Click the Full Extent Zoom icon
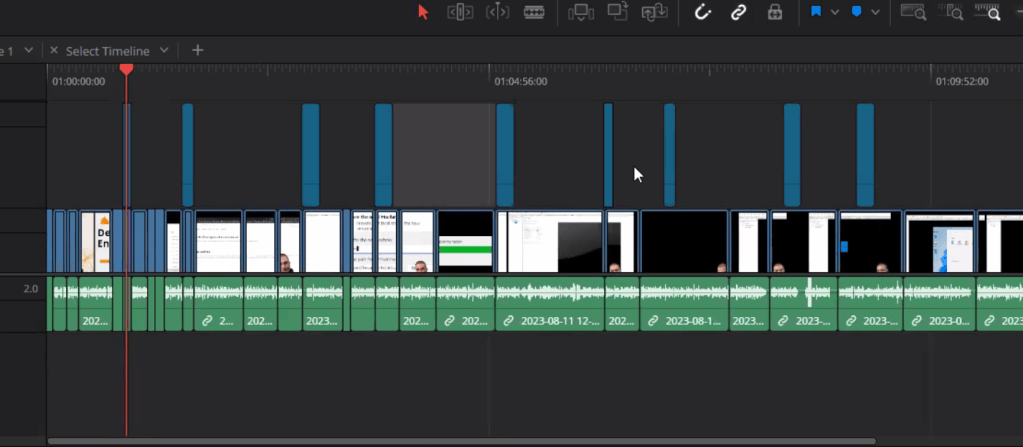This screenshot has height=447, width=1023. [x=913, y=12]
